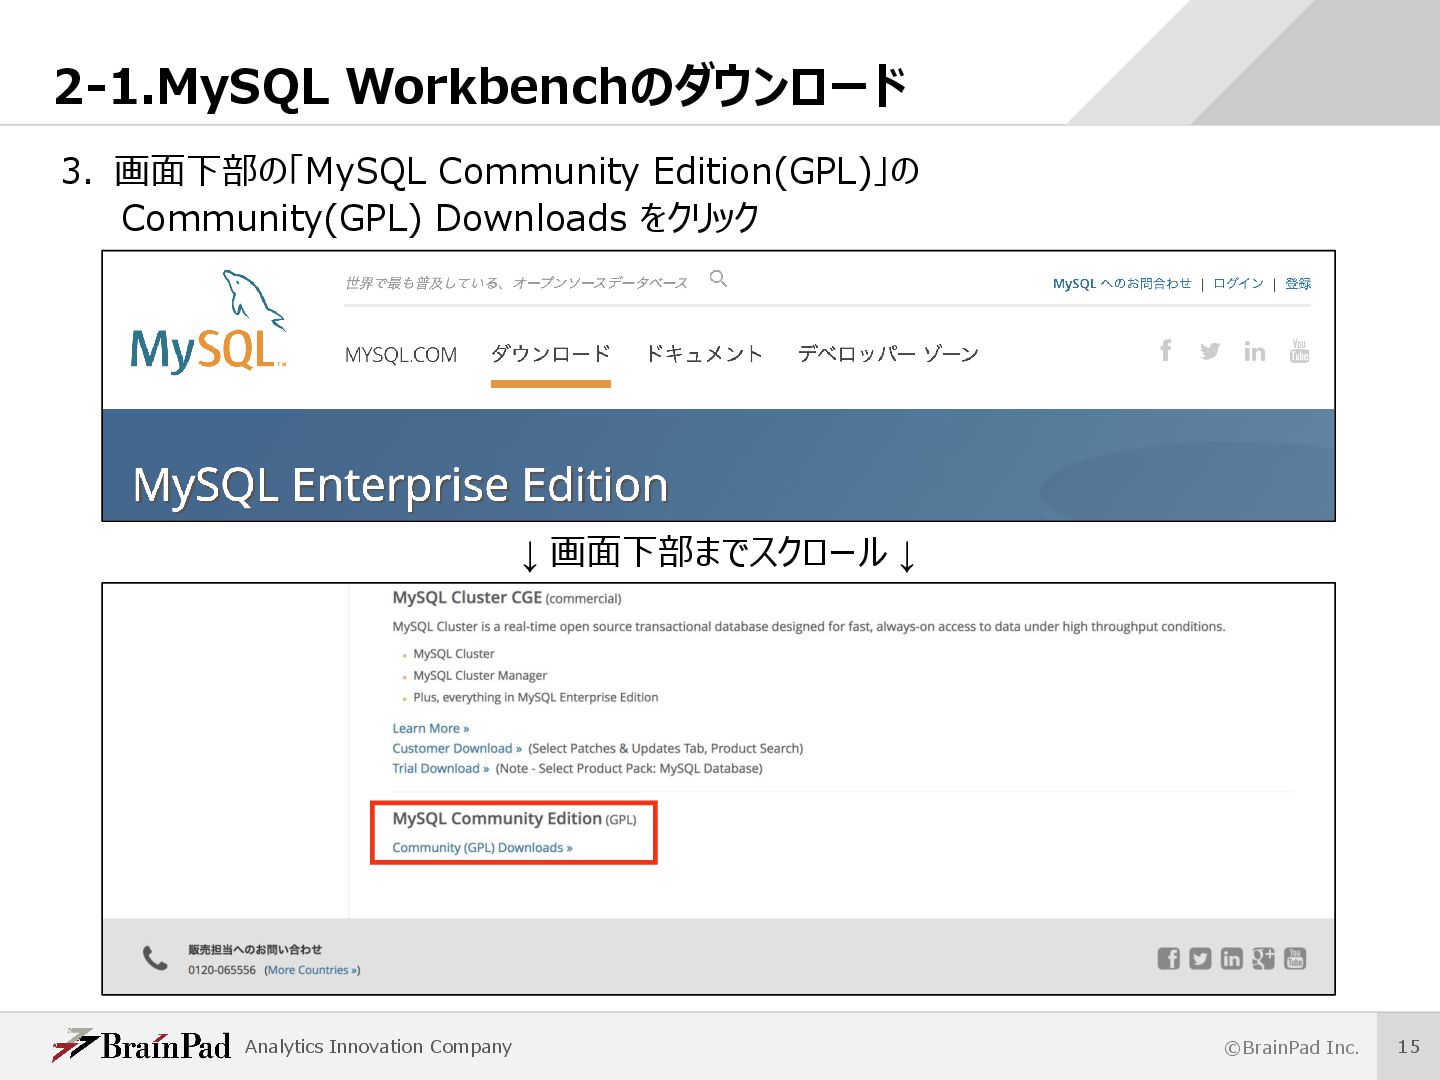
Task: Click the ログイン link
Action: point(1238,283)
